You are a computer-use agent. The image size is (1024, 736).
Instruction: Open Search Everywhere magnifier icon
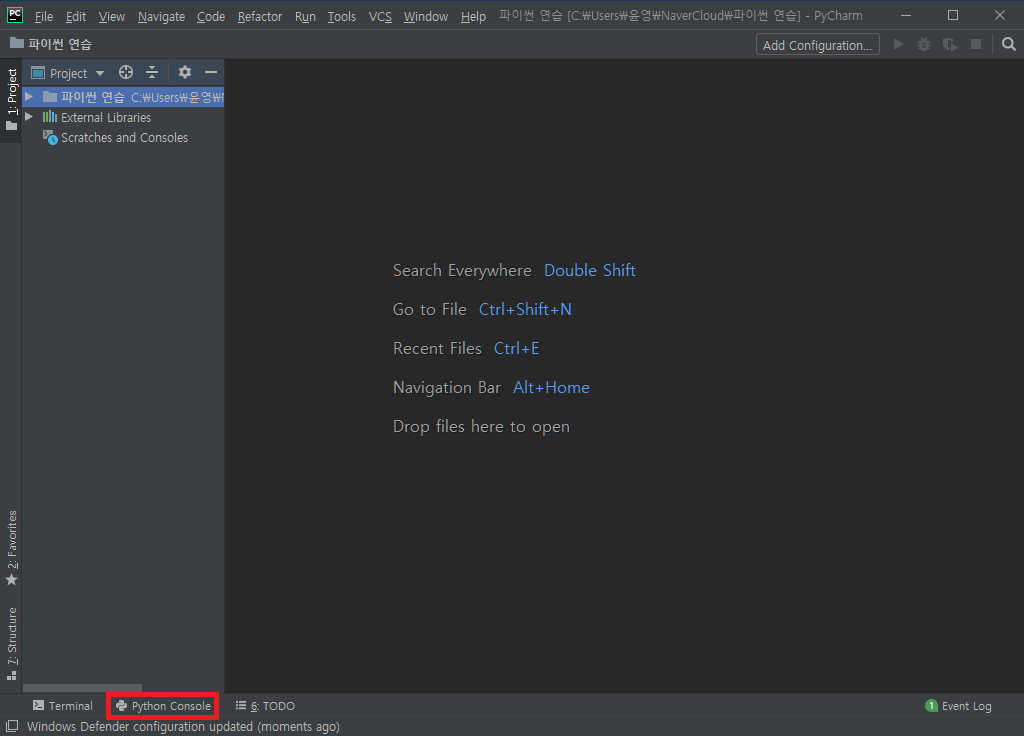tap(1008, 44)
